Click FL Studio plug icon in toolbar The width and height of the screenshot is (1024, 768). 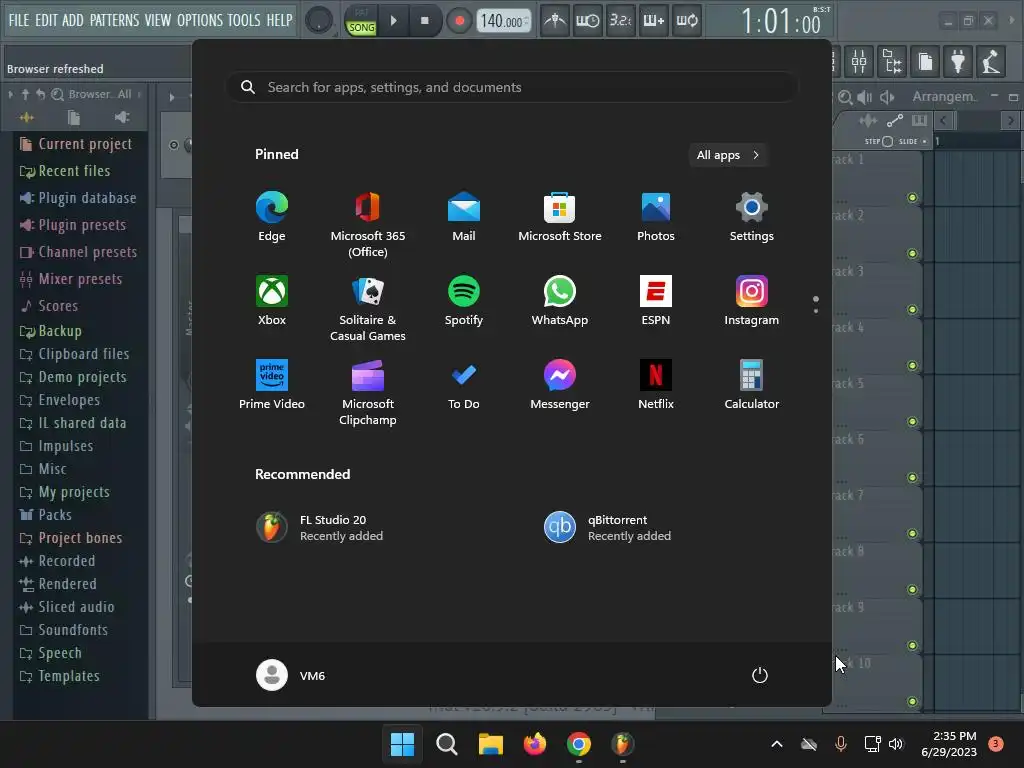(958, 62)
